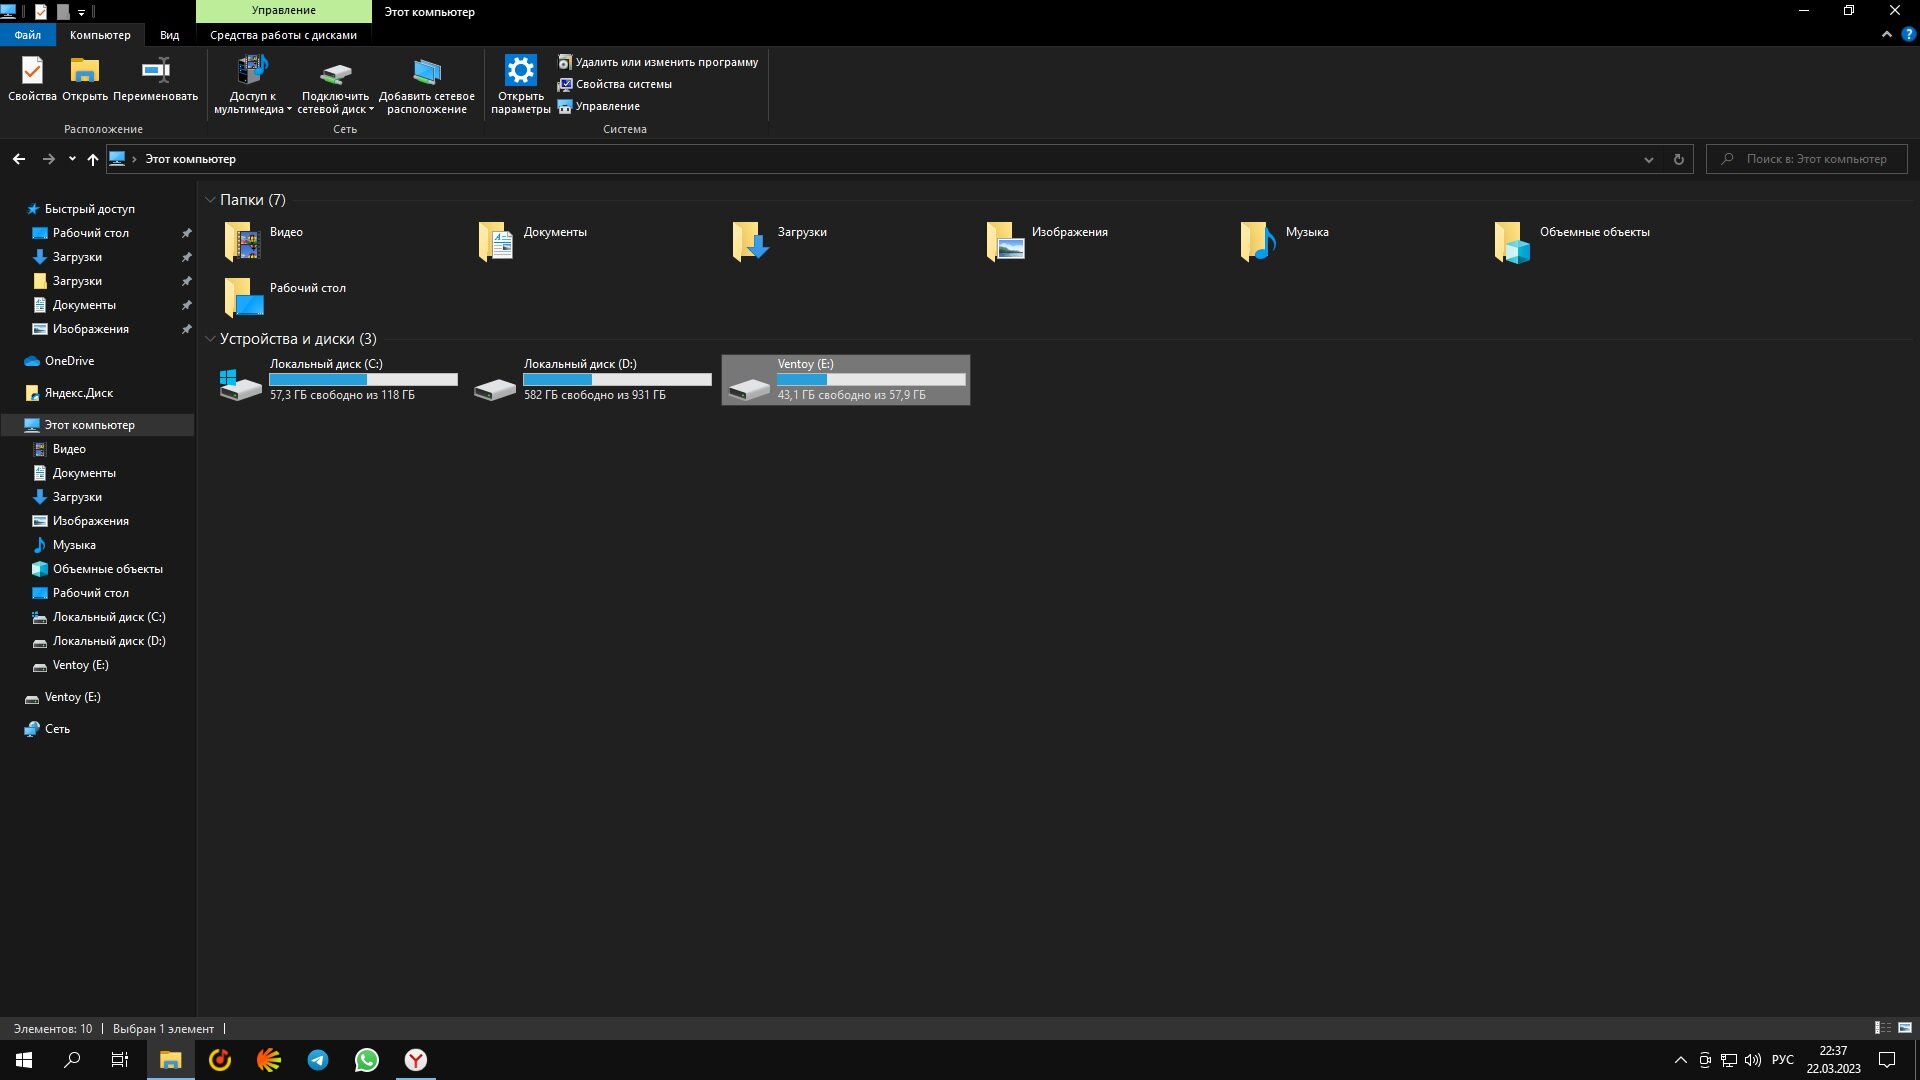Image resolution: width=1920 pixels, height=1080 pixels.
Task: Open Telegram from the taskbar
Action: coord(318,1060)
